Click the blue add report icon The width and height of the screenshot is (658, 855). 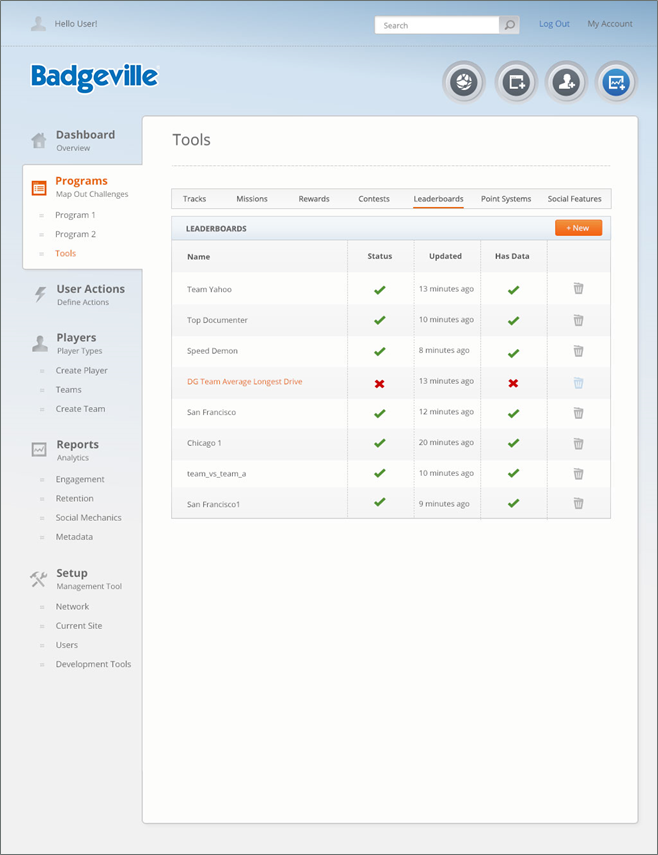[x=617, y=83]
